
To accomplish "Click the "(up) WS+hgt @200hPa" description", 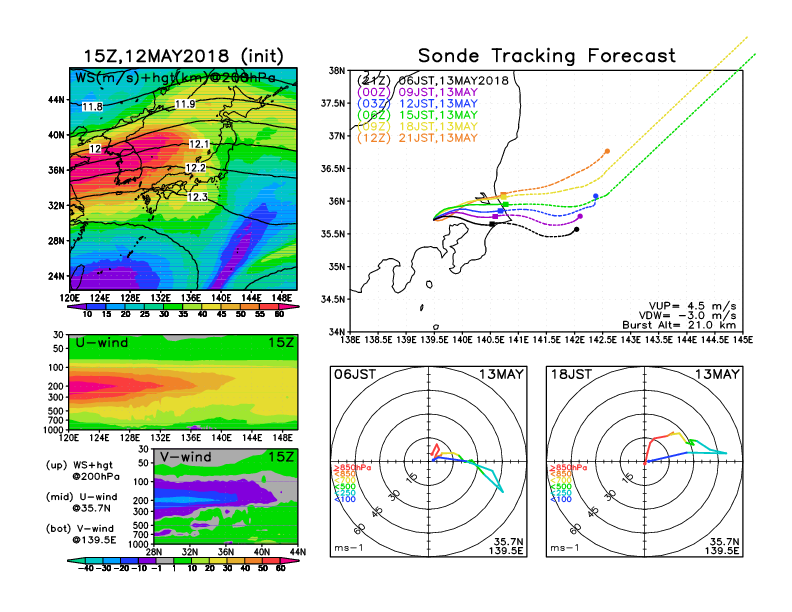I will 83,471.
